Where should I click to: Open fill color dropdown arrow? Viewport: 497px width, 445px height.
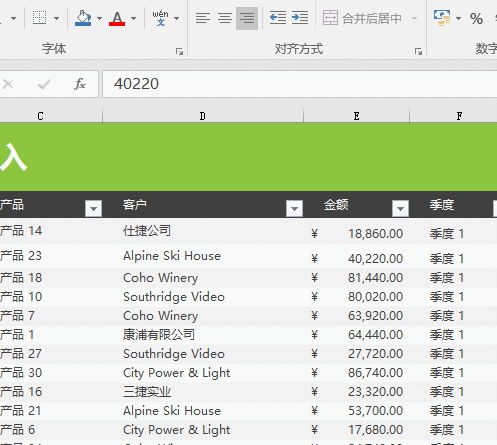99,18
